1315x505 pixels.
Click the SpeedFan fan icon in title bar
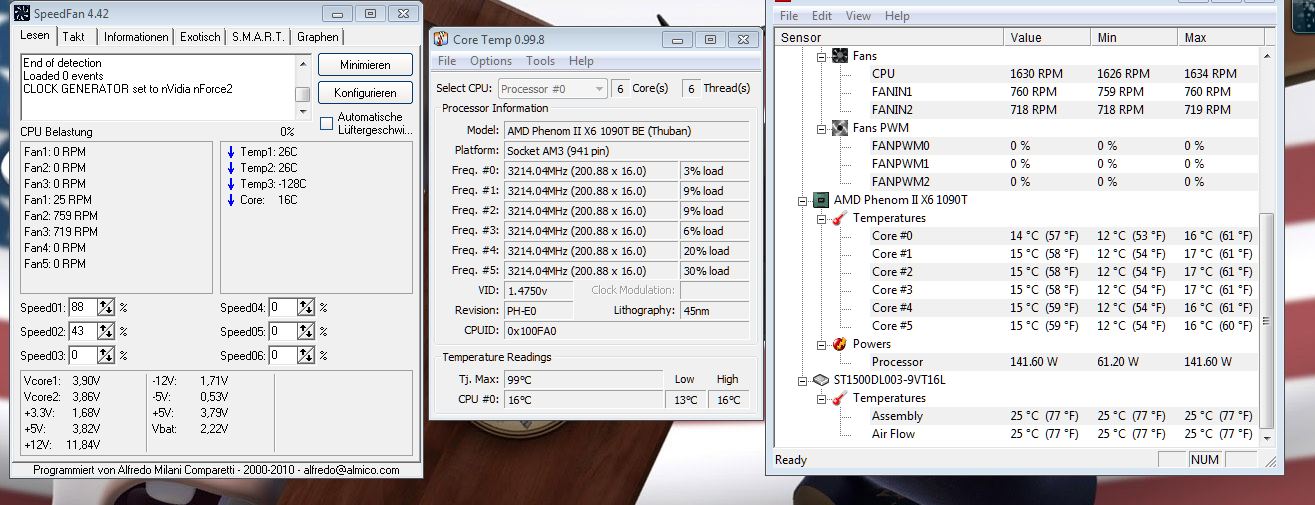22,14
